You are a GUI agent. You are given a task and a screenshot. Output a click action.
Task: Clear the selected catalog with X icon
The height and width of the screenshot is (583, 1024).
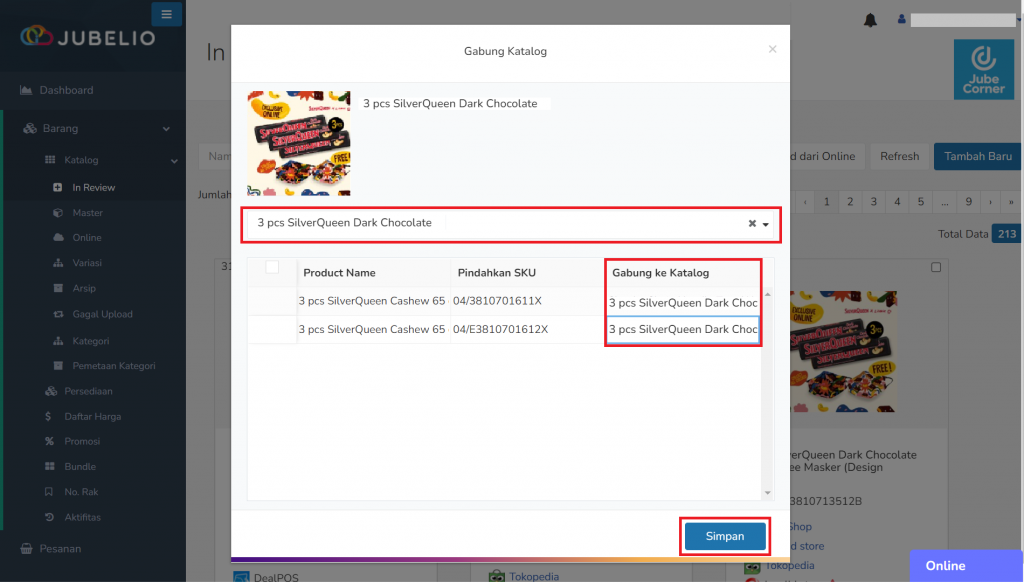[x=752, y=223]
